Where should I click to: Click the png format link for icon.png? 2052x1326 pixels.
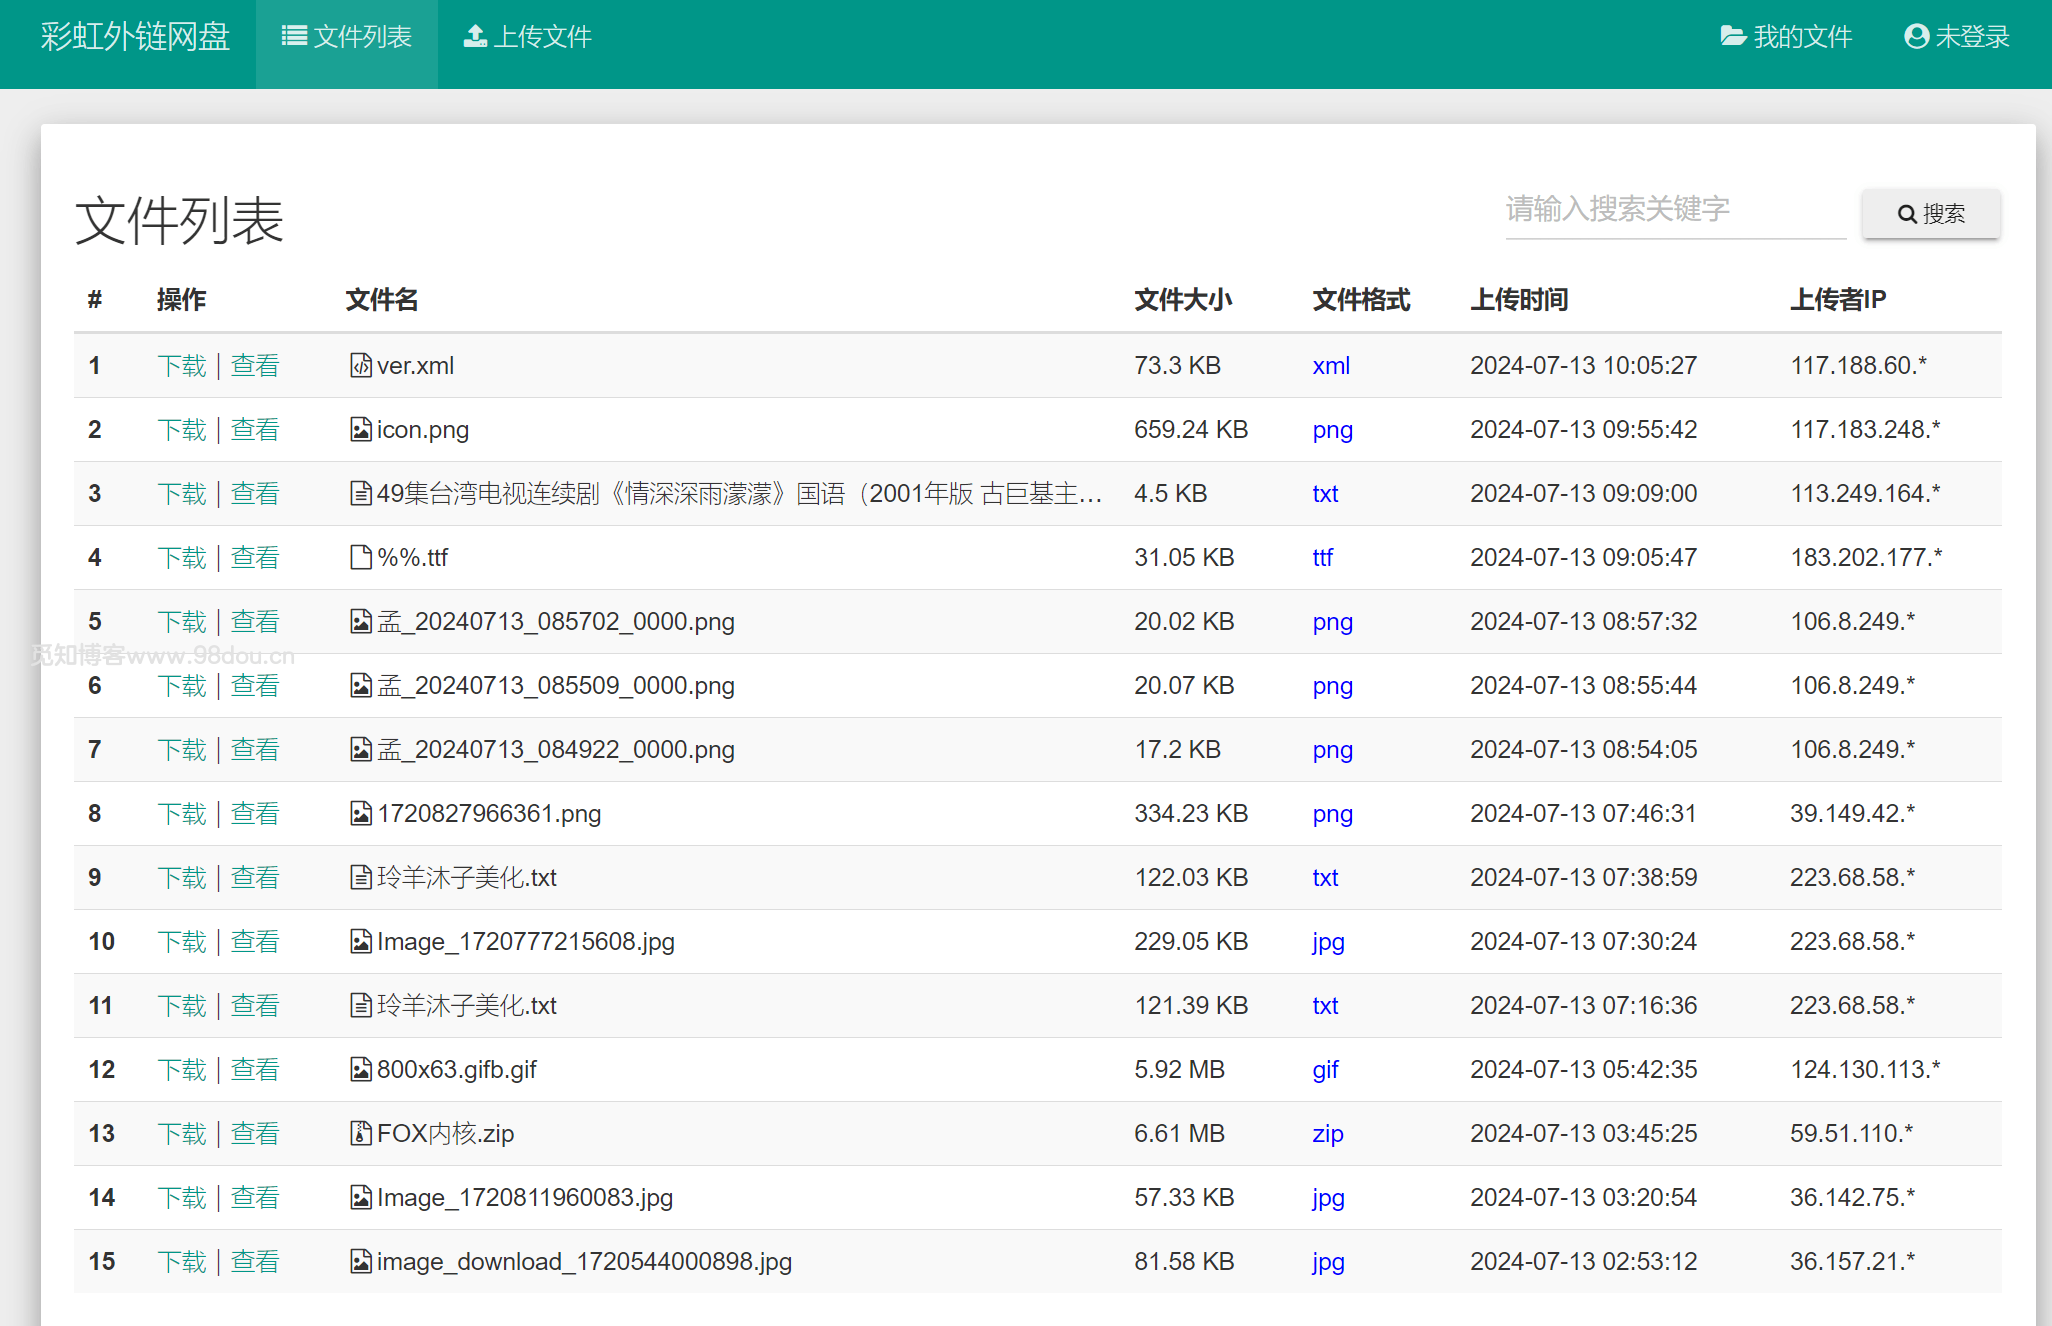[x=1333, y=430]
